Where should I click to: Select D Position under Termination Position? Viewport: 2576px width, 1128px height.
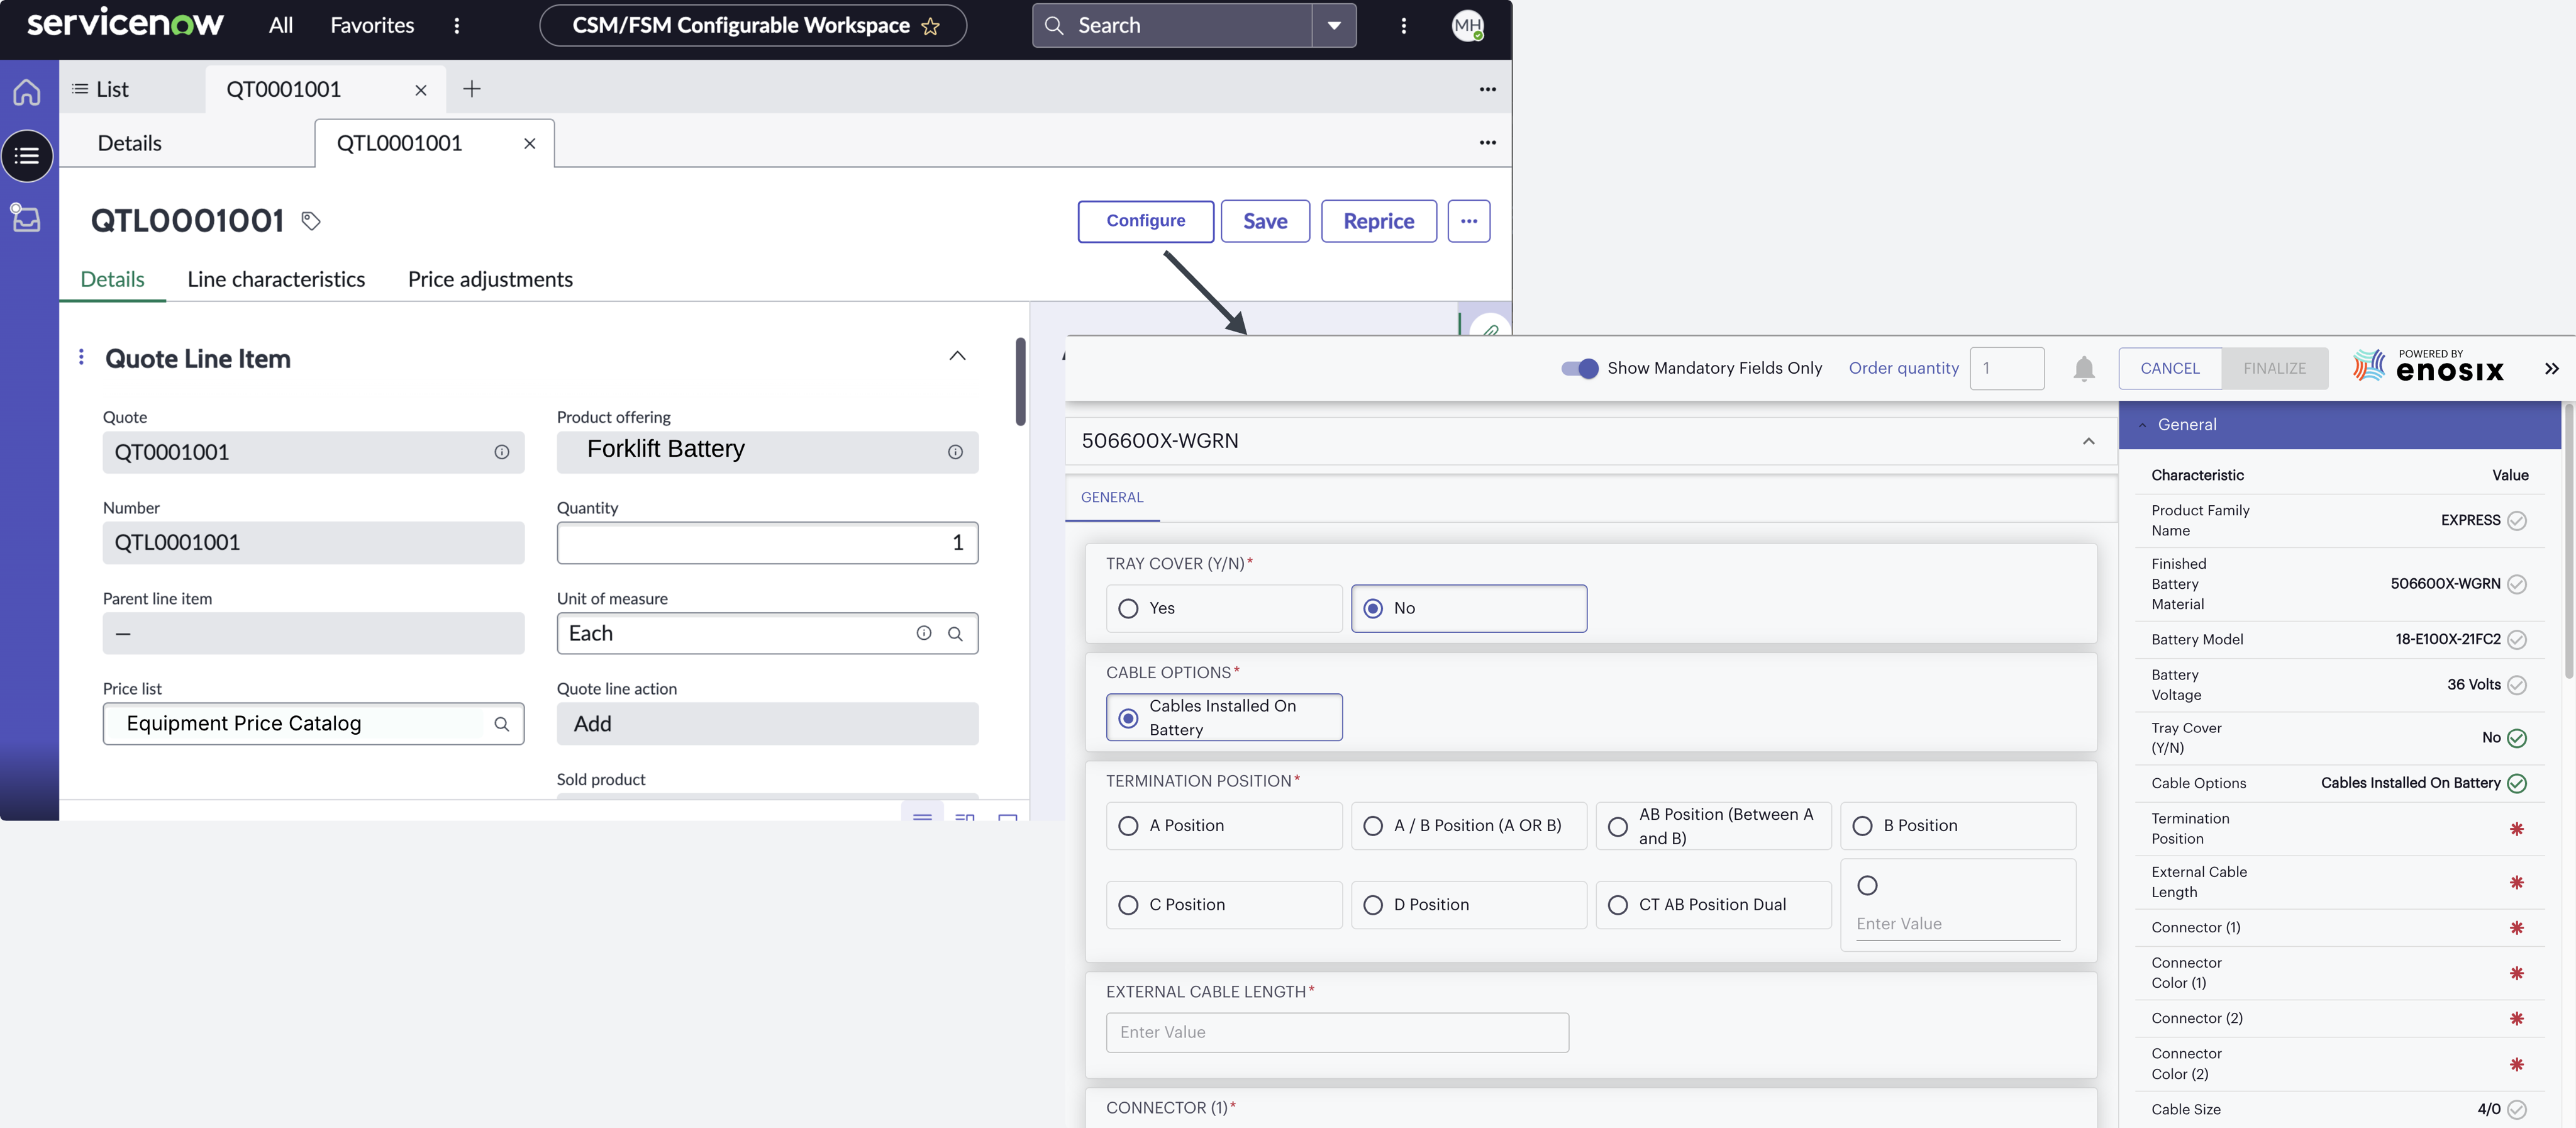point(1373,904)
